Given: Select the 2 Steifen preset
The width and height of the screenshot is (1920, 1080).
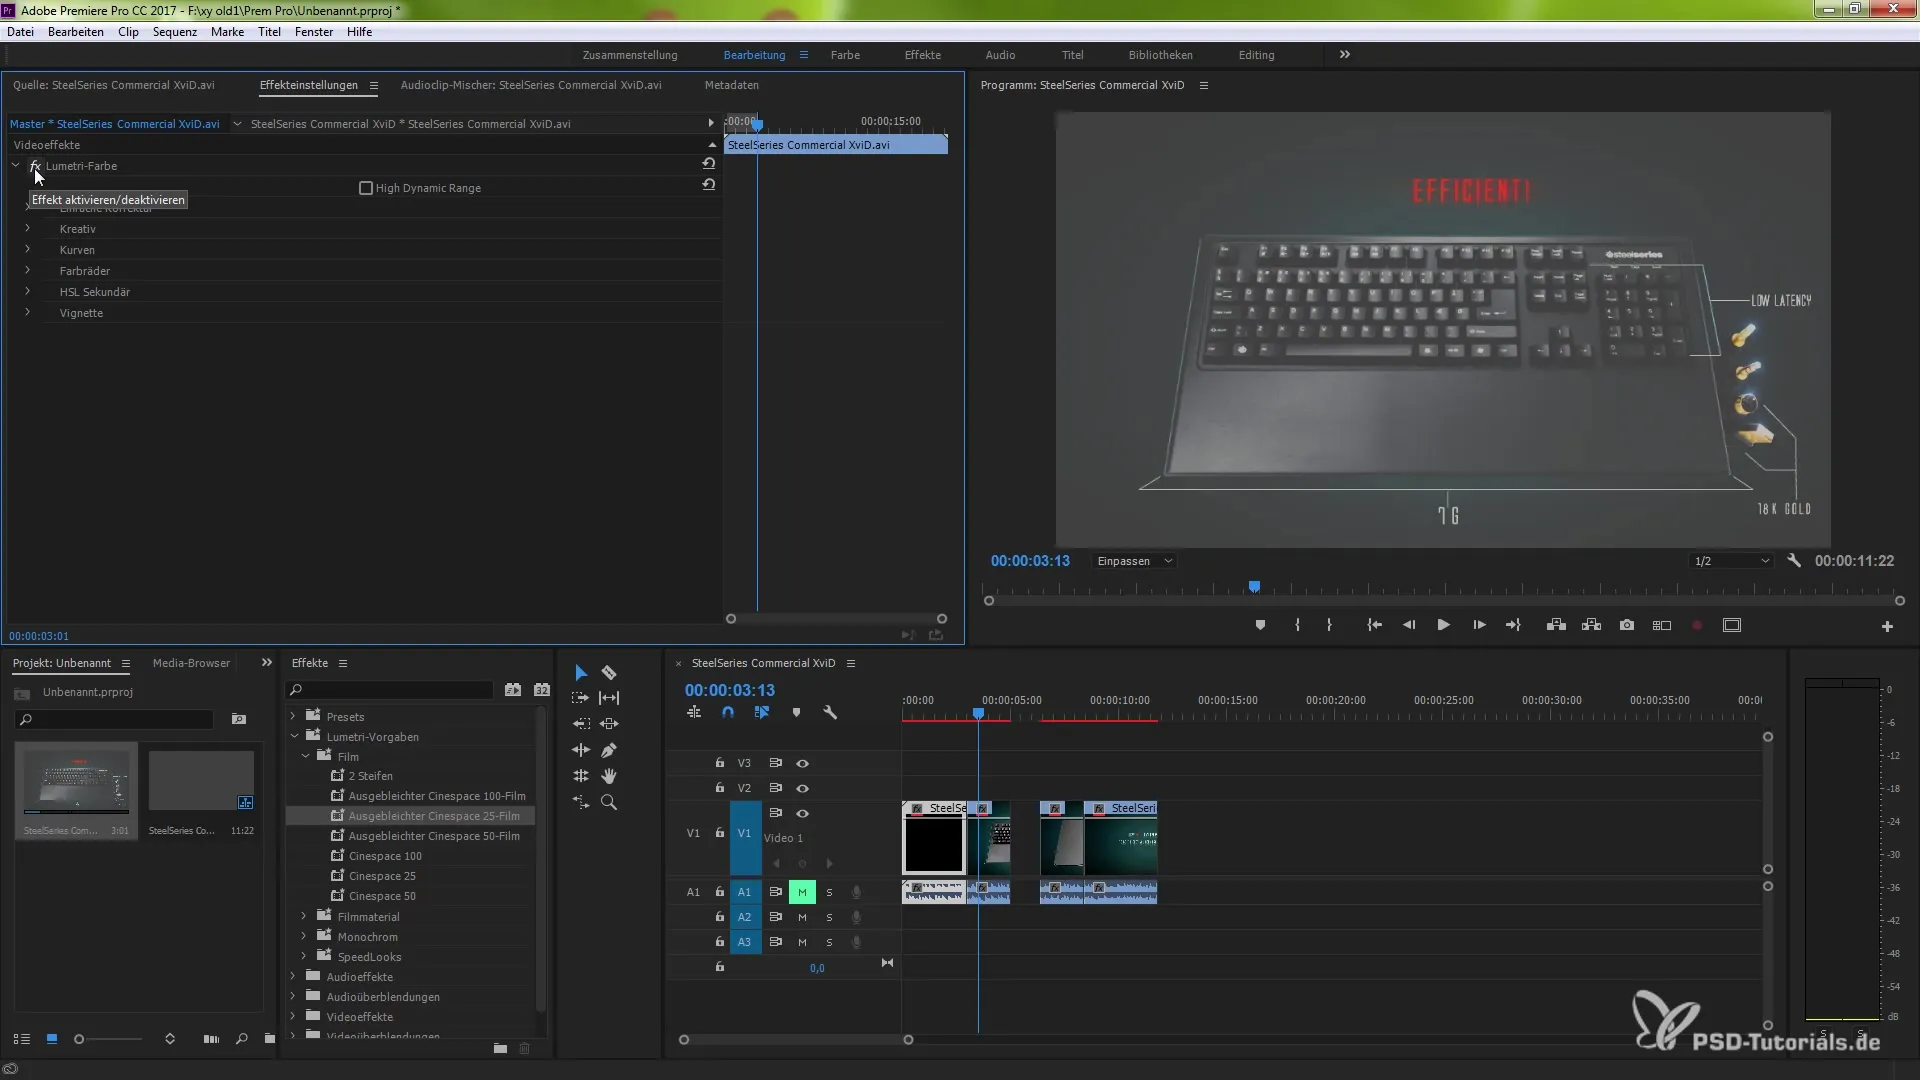Looking at the screenshot, I should 370,776.
